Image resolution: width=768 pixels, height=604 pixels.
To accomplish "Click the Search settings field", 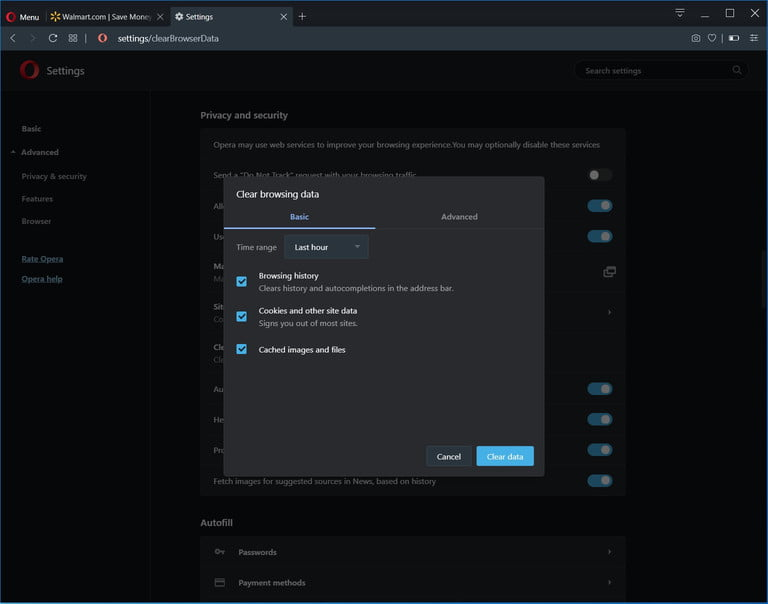I will click(661, 71).
